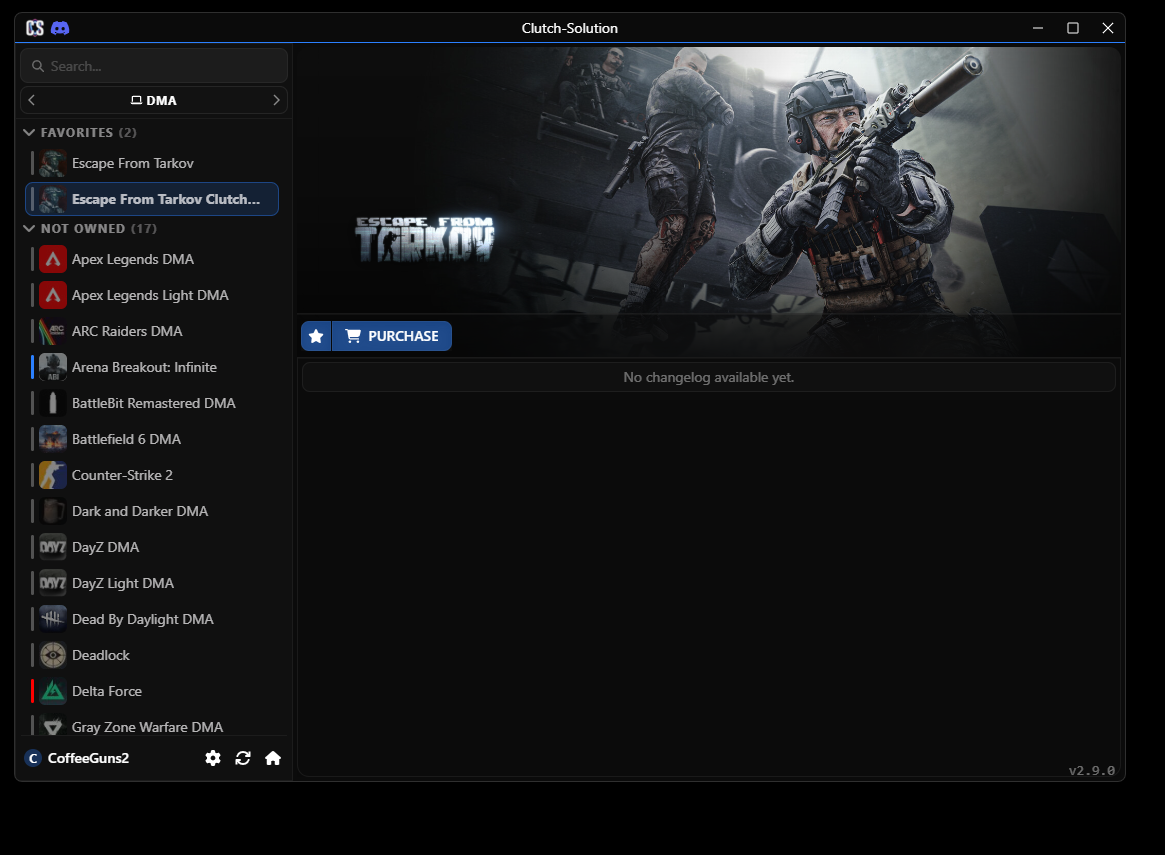The image size is (1165, 855).
Task: Collapse the FAVORITES section
Action: 29,132
